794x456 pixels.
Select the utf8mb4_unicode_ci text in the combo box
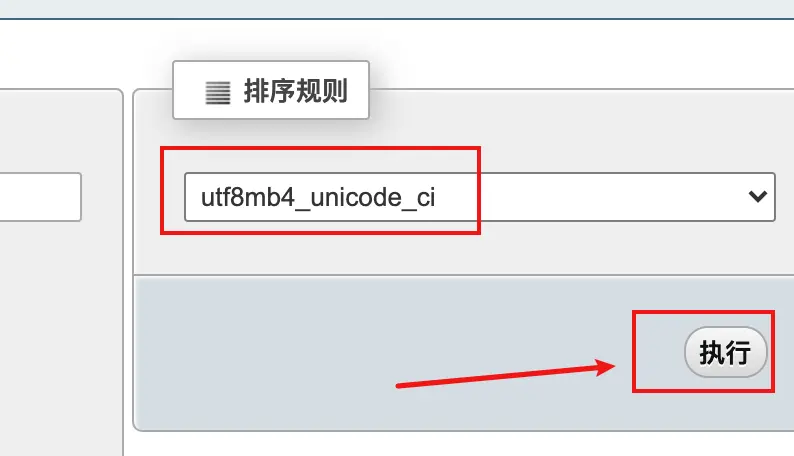point(318,197)
